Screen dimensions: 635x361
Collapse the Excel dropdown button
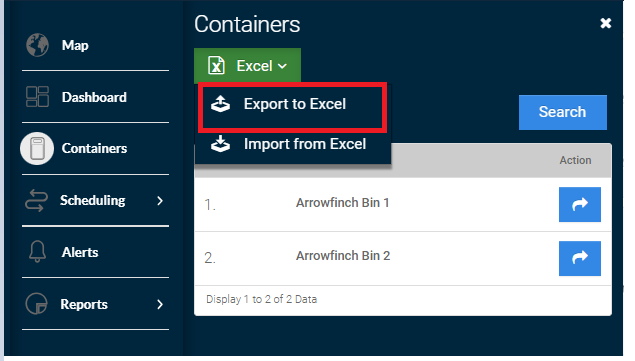[x=247, y=66]
